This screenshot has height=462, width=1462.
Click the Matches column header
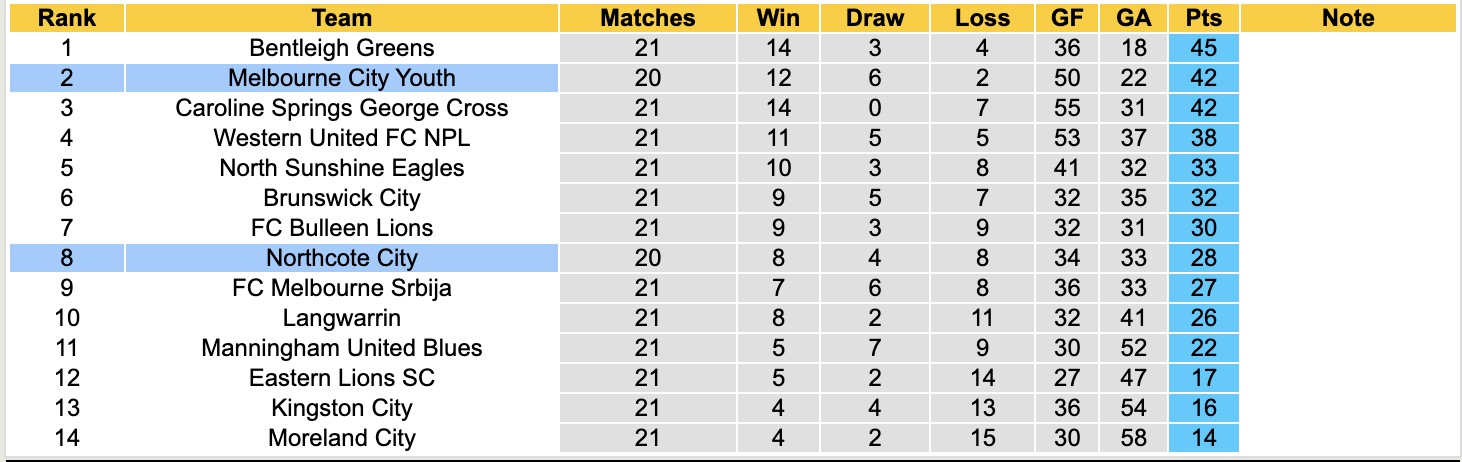[x=647, y=18]
